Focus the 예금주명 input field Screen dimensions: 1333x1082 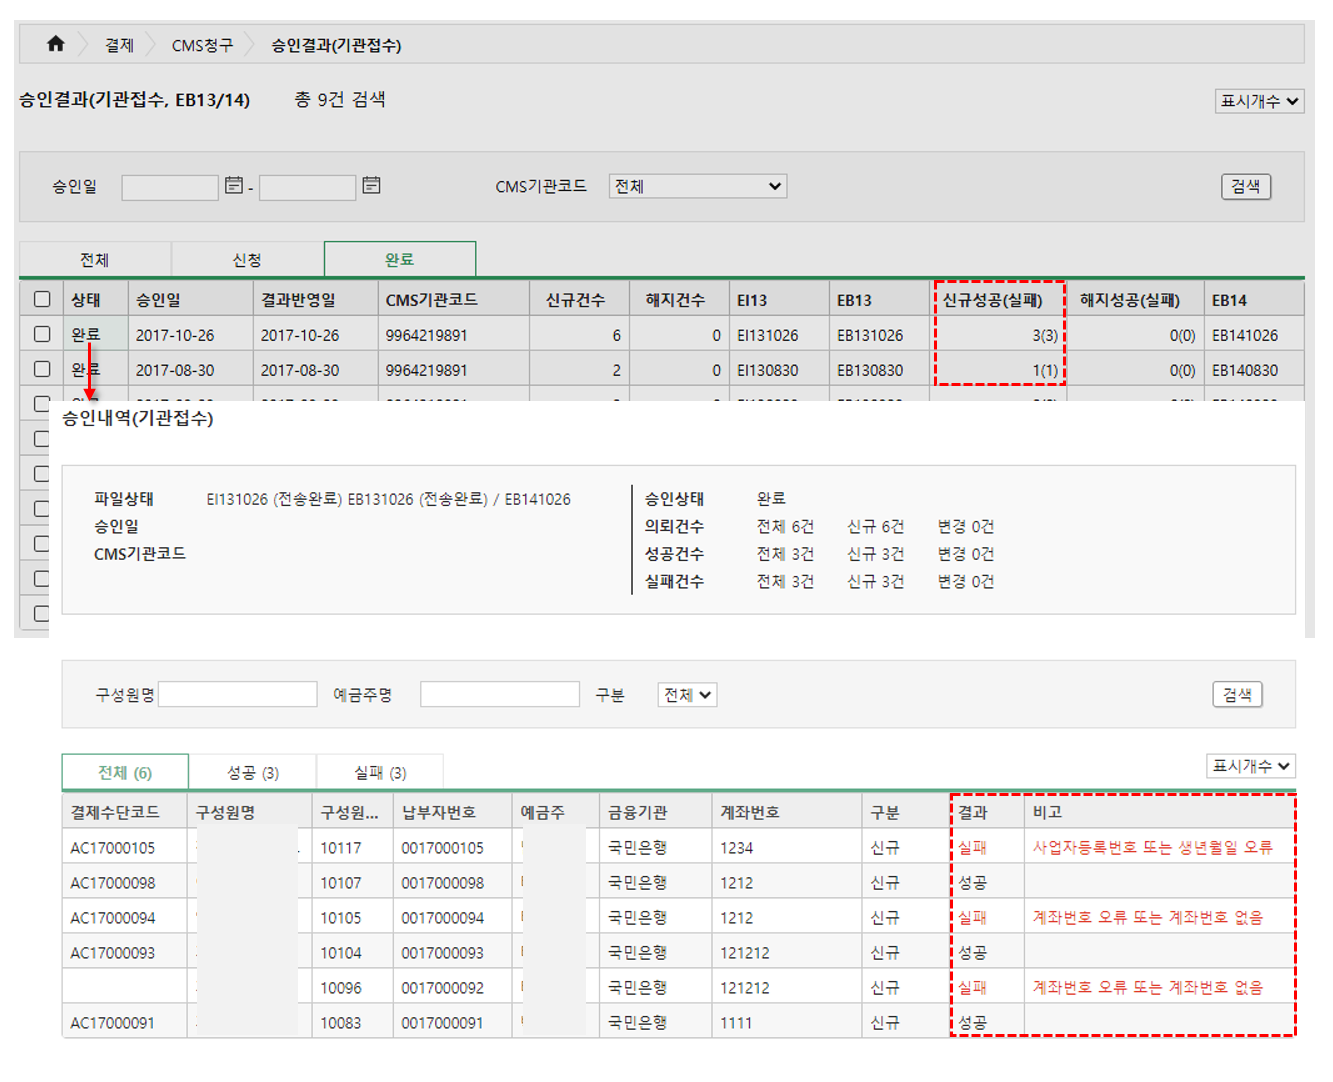500,694
